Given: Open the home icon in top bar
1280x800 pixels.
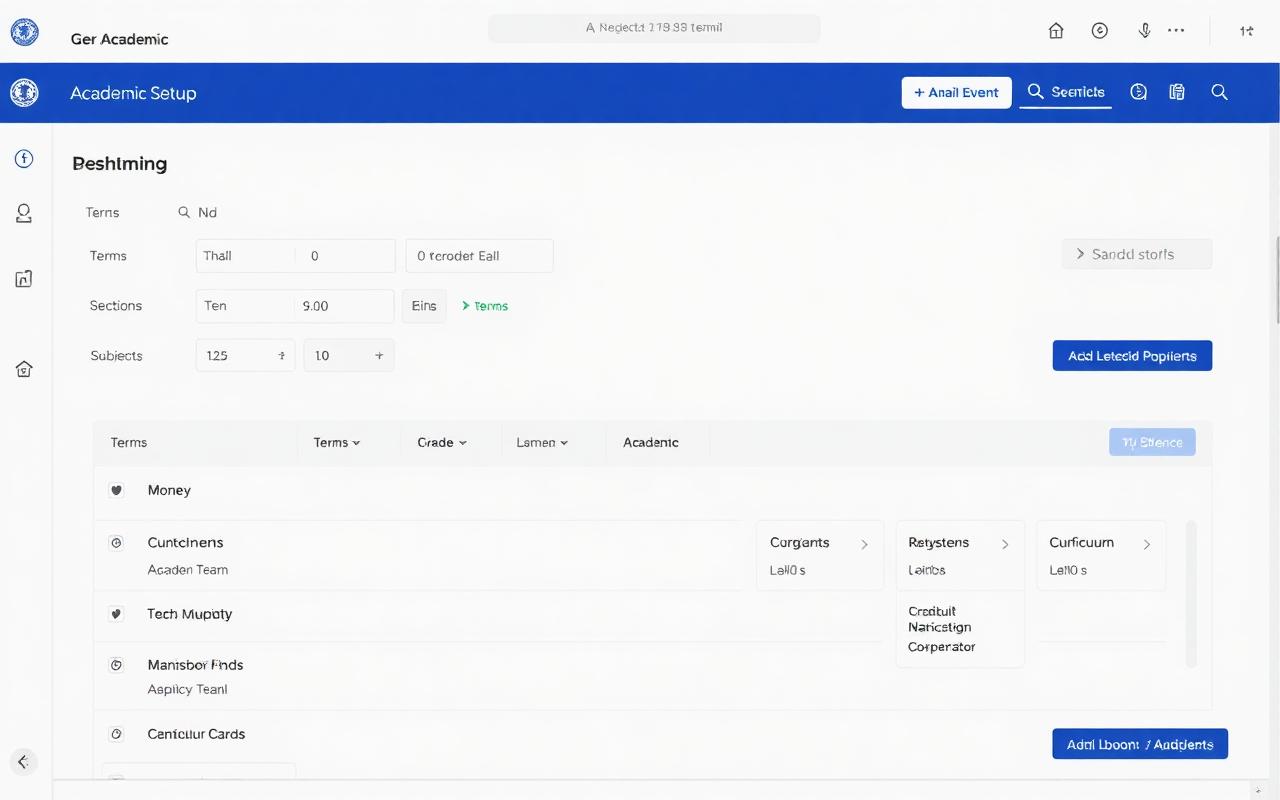Looking at the screenshot, I should [1056, 31].
